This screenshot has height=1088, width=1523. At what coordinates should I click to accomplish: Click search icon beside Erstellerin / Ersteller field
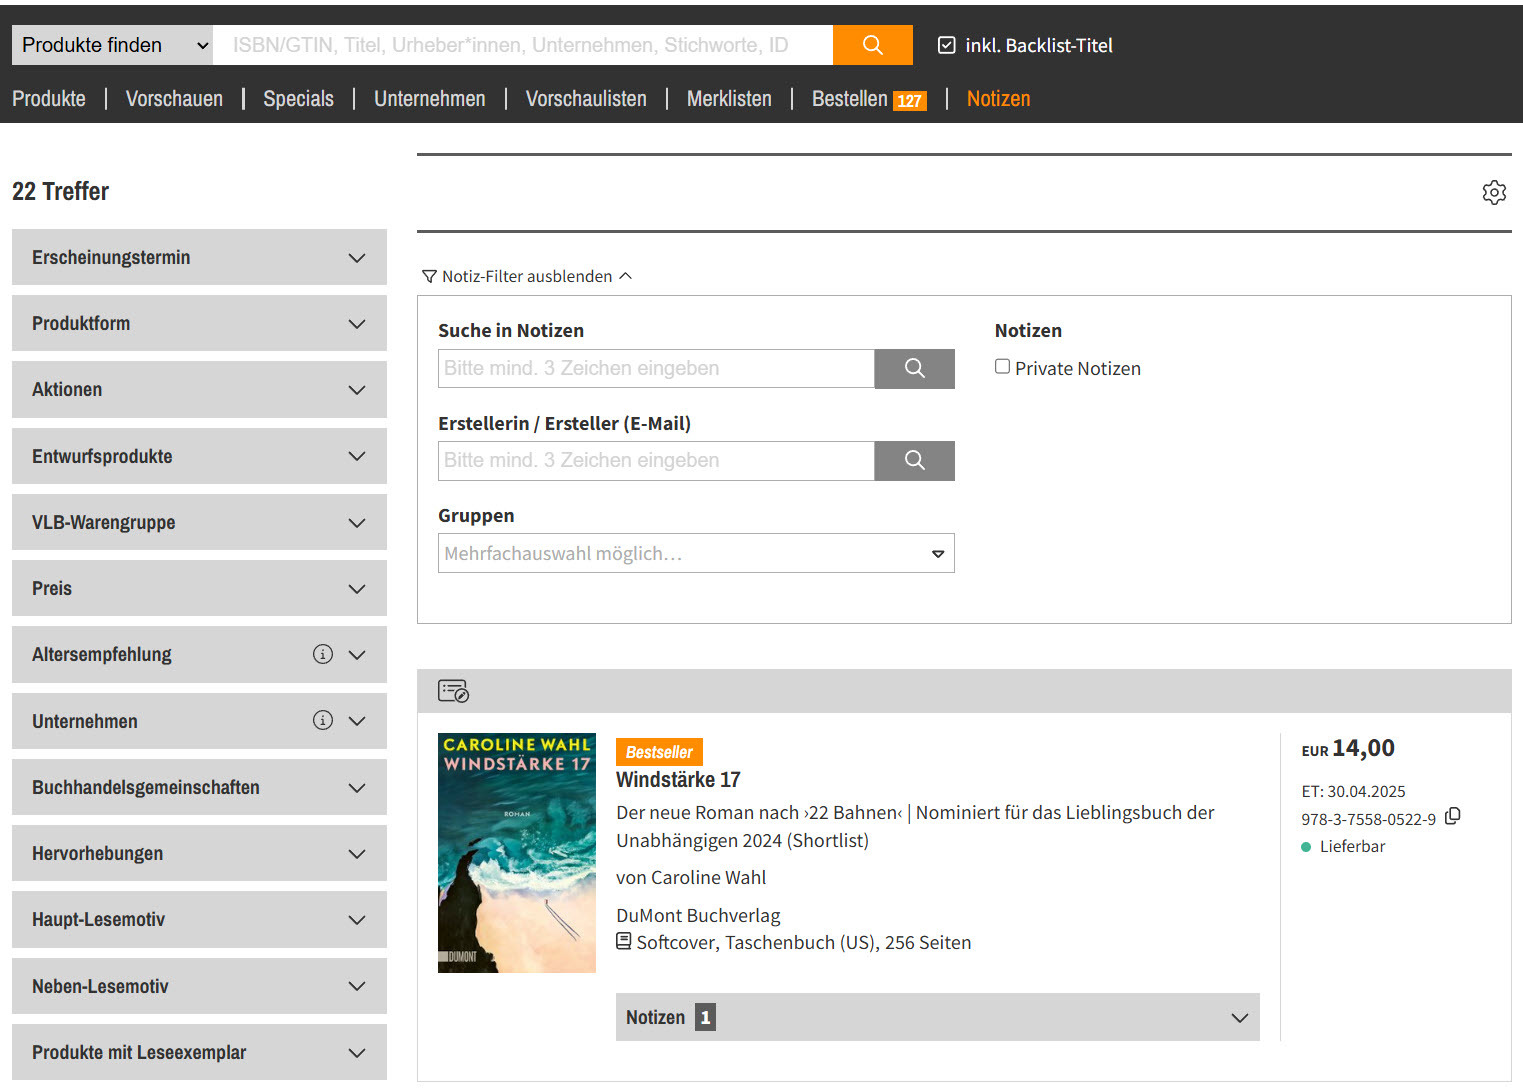point(914,460)
